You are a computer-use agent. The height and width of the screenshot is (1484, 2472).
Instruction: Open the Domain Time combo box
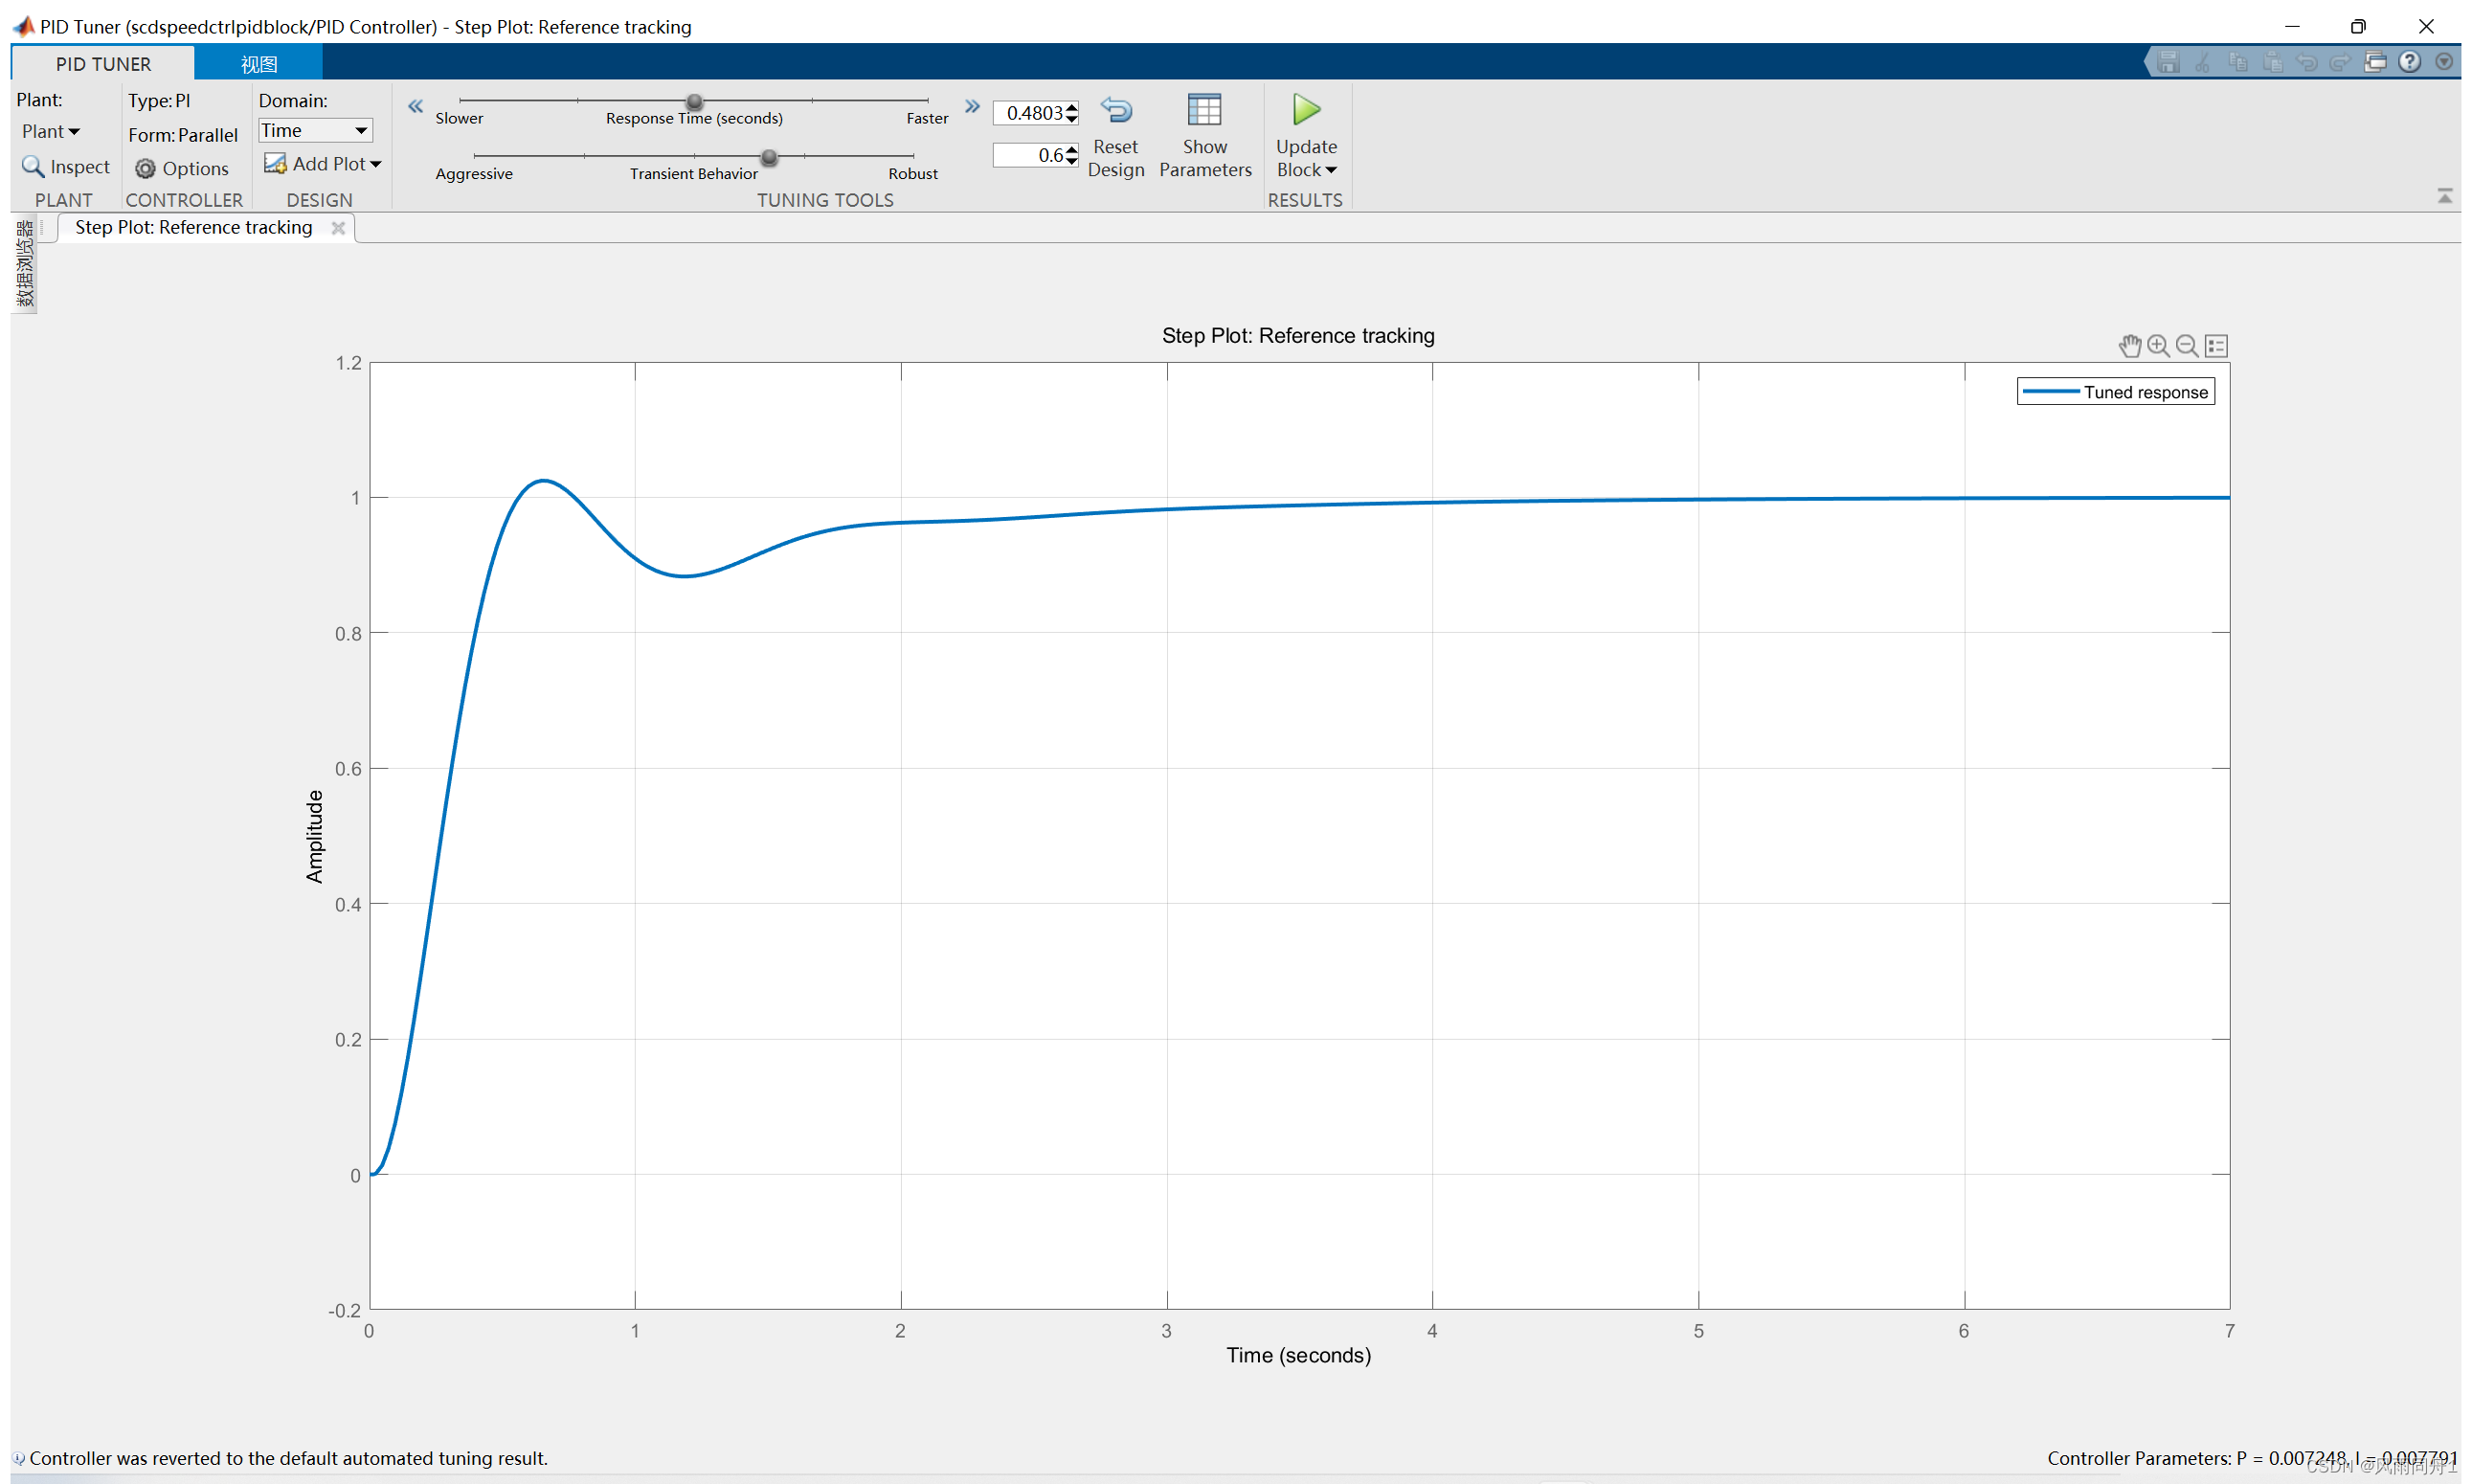pyautogui.click(x=315, y=131)
